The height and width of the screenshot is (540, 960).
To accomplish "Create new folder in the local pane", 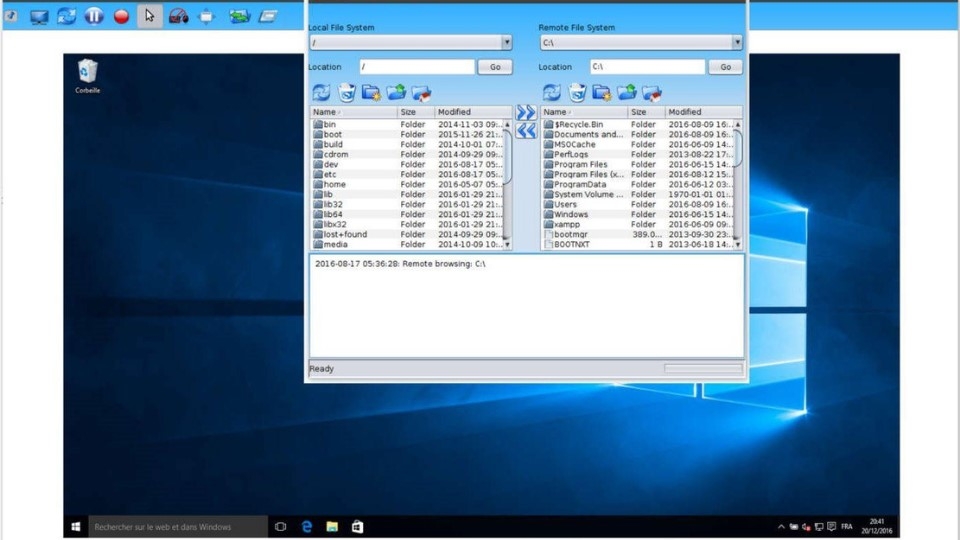I will [371, 93].
